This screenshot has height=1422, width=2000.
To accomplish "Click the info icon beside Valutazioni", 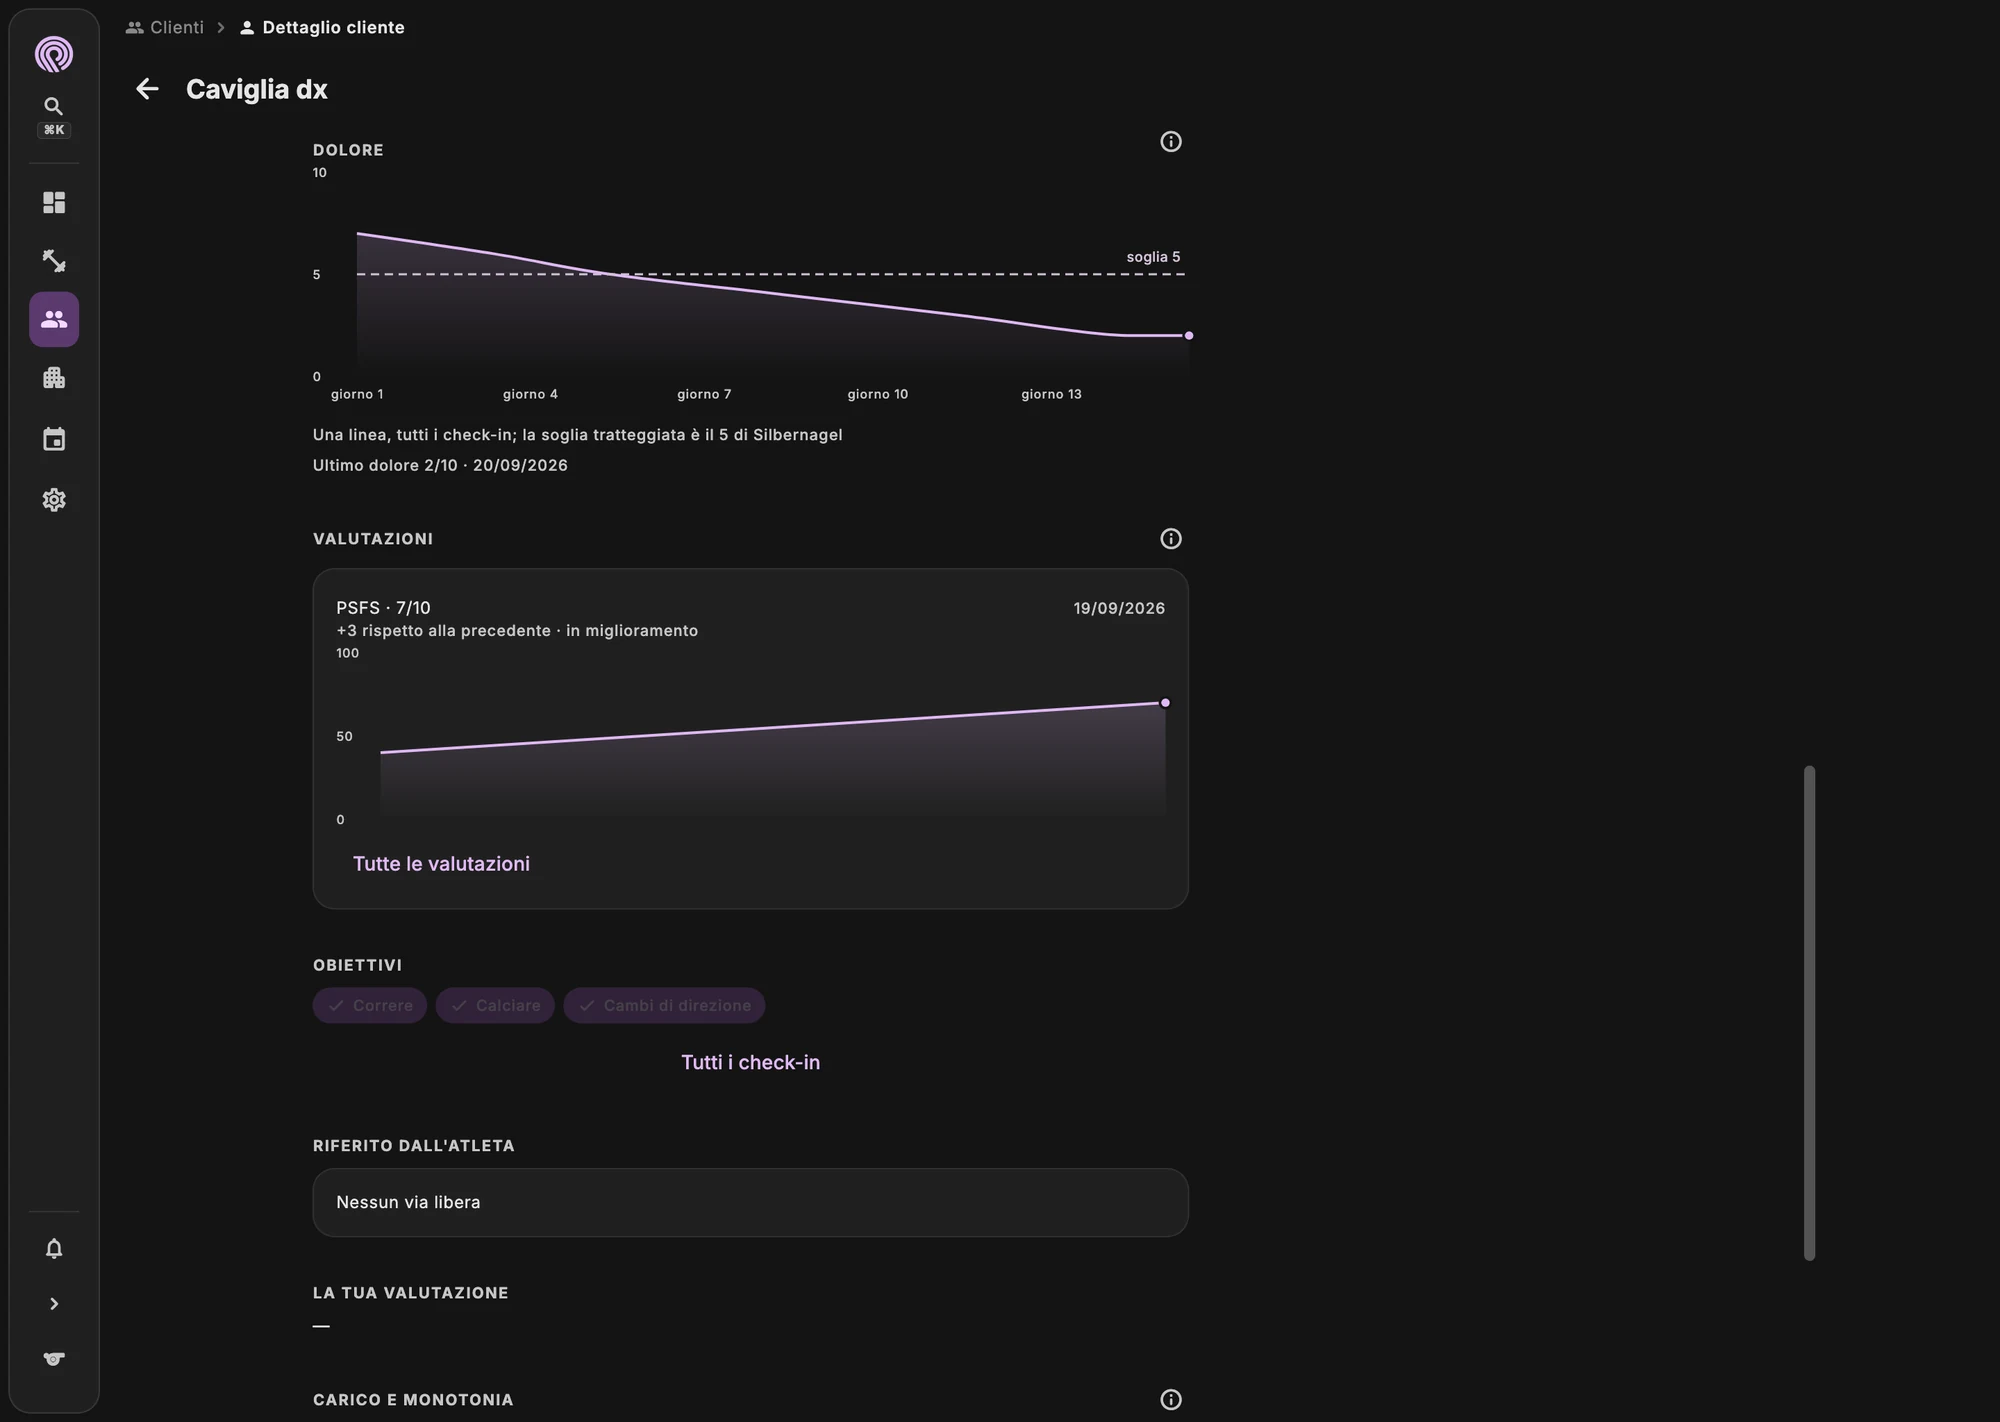I will point(1171,539).
